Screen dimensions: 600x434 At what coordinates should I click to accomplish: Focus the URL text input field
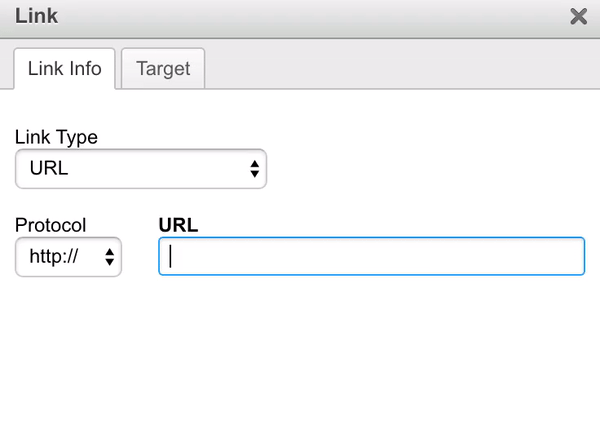371,256
